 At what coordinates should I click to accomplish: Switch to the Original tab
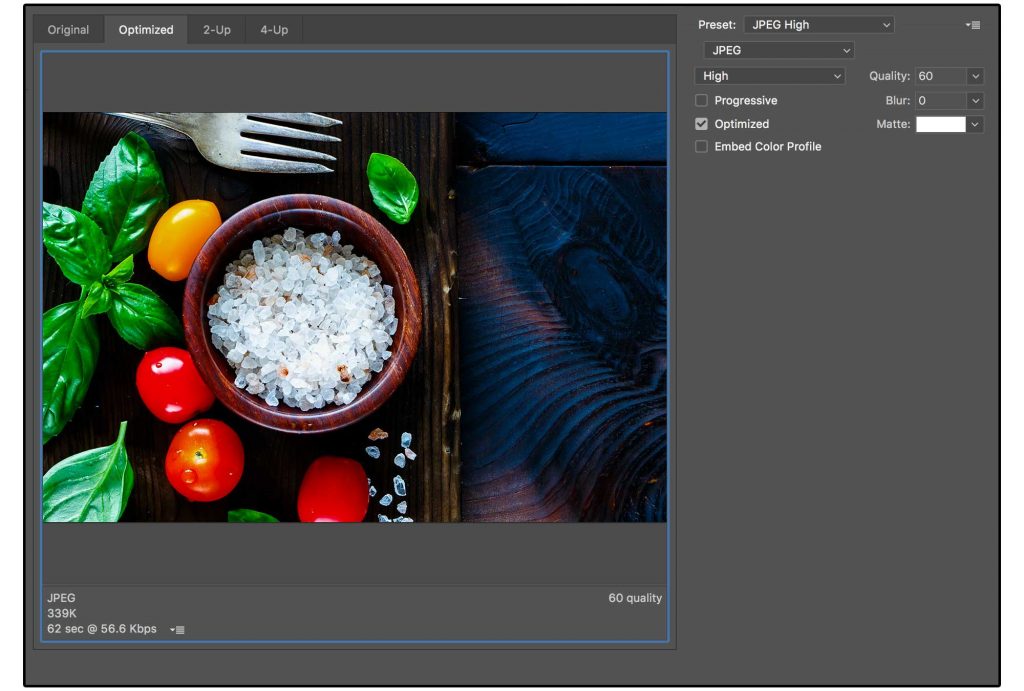[68, 30]
